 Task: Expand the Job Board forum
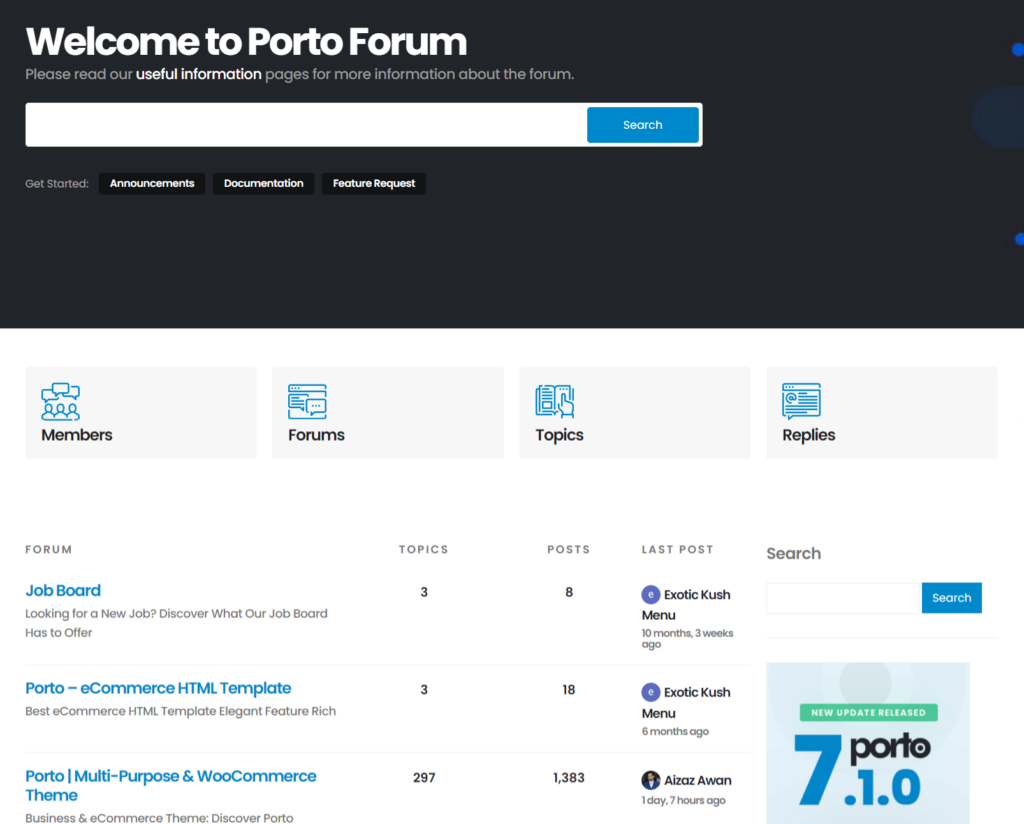coord(63,590)
